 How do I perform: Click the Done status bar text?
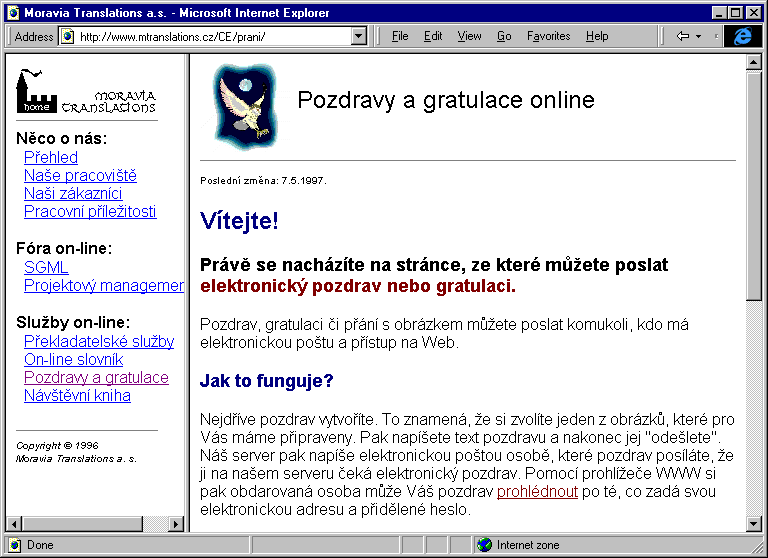[x=40, y=545]
